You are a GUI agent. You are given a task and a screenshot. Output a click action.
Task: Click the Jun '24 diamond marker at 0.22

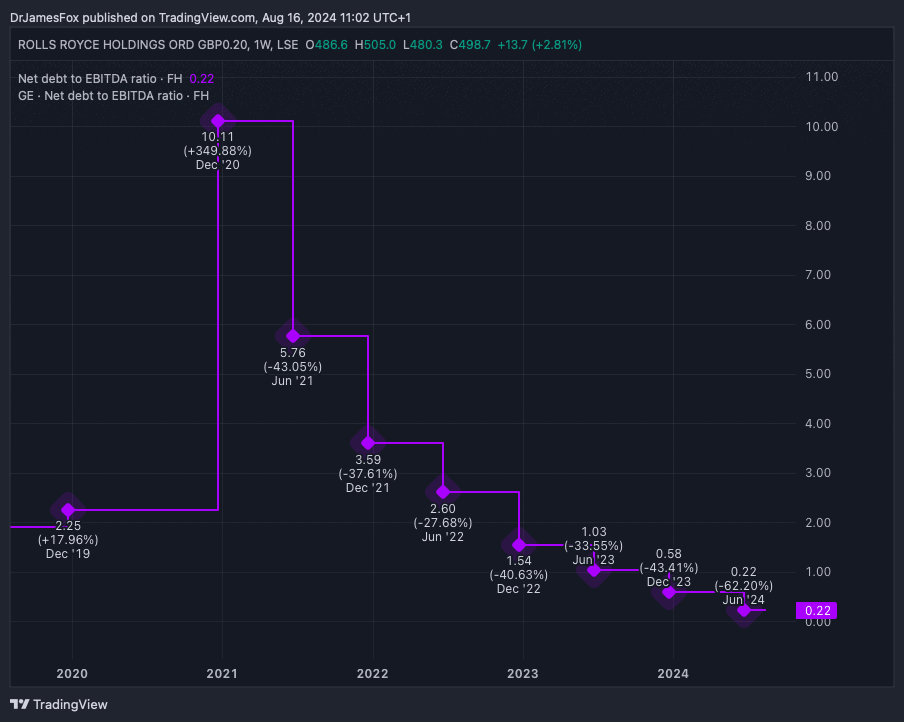point(744,610)
